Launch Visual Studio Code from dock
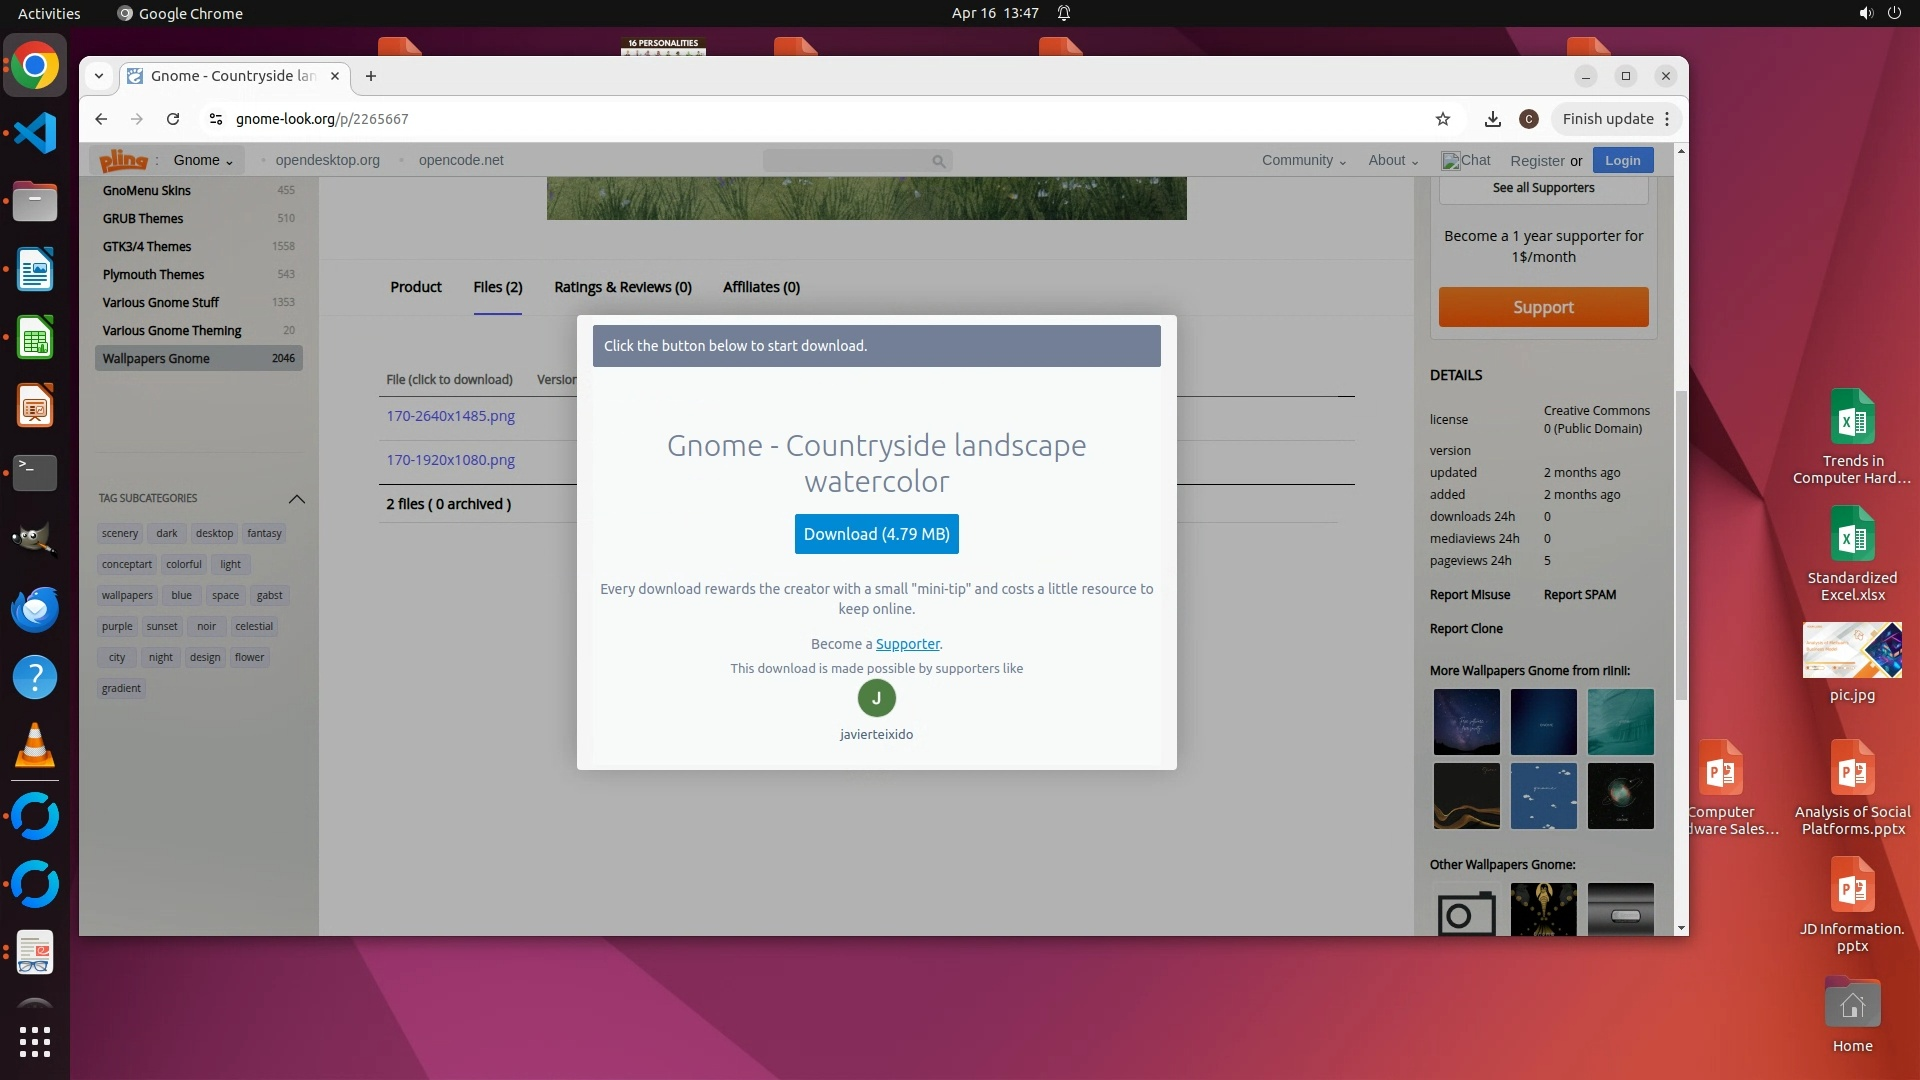 [35, 134]
